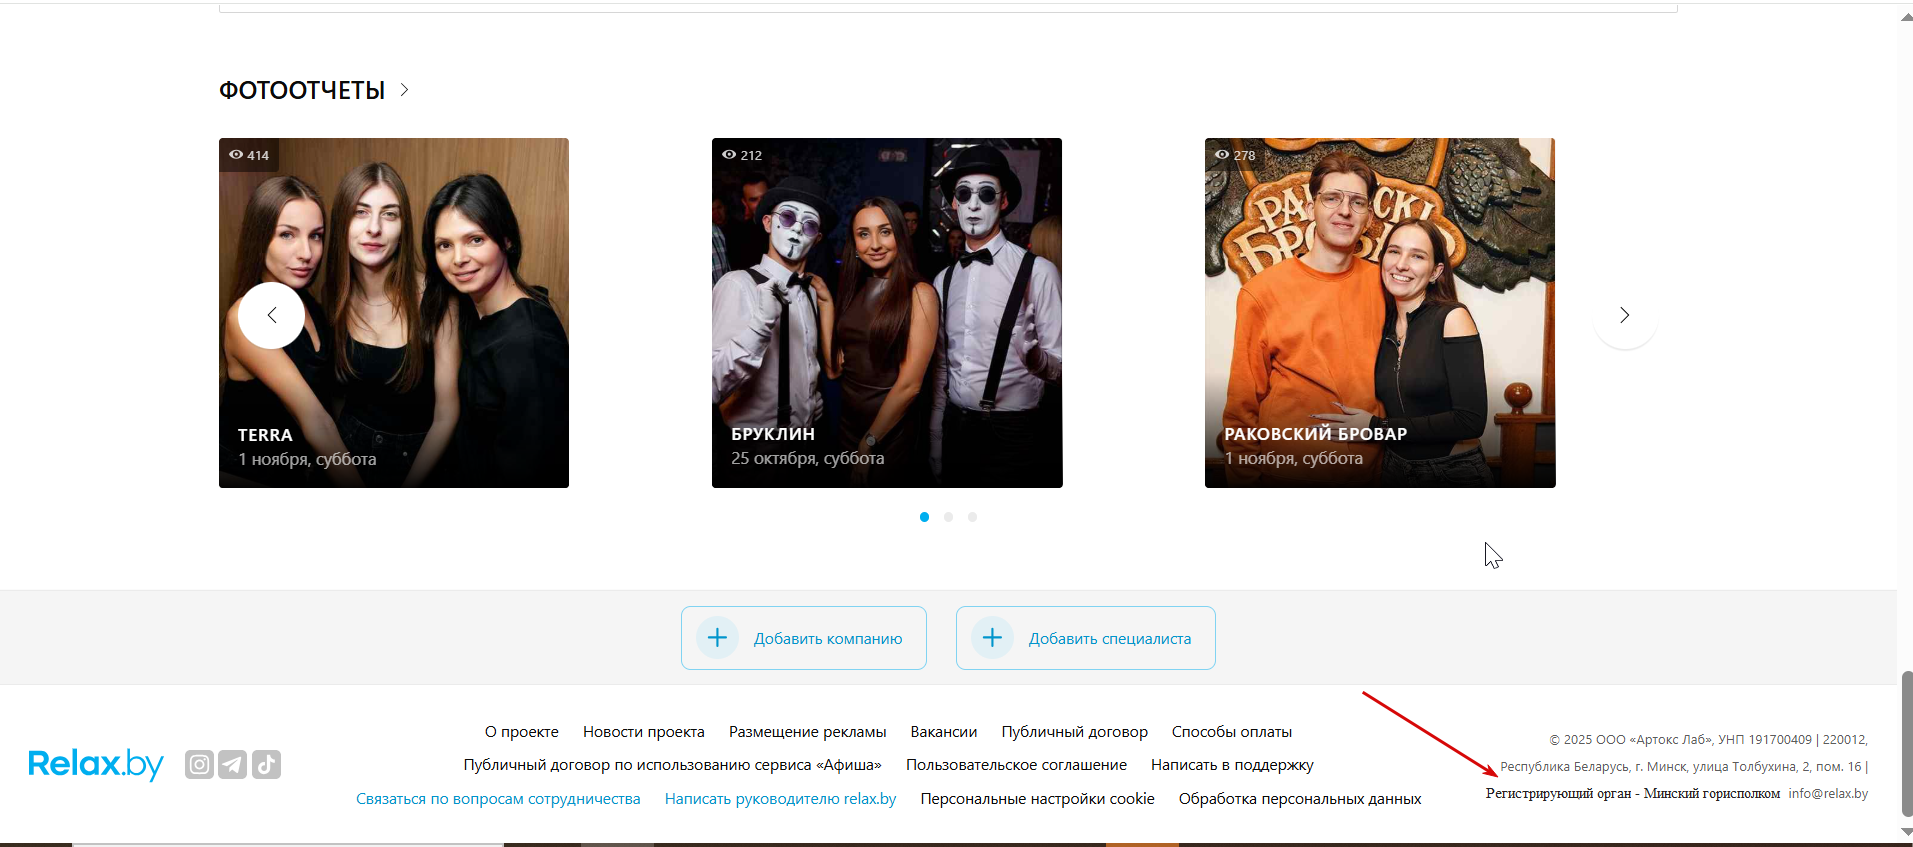Image resolution: width=1913 pixels, height=847 pixels.
Task: Open the TERRA photo report card
Action: point(394,313)
